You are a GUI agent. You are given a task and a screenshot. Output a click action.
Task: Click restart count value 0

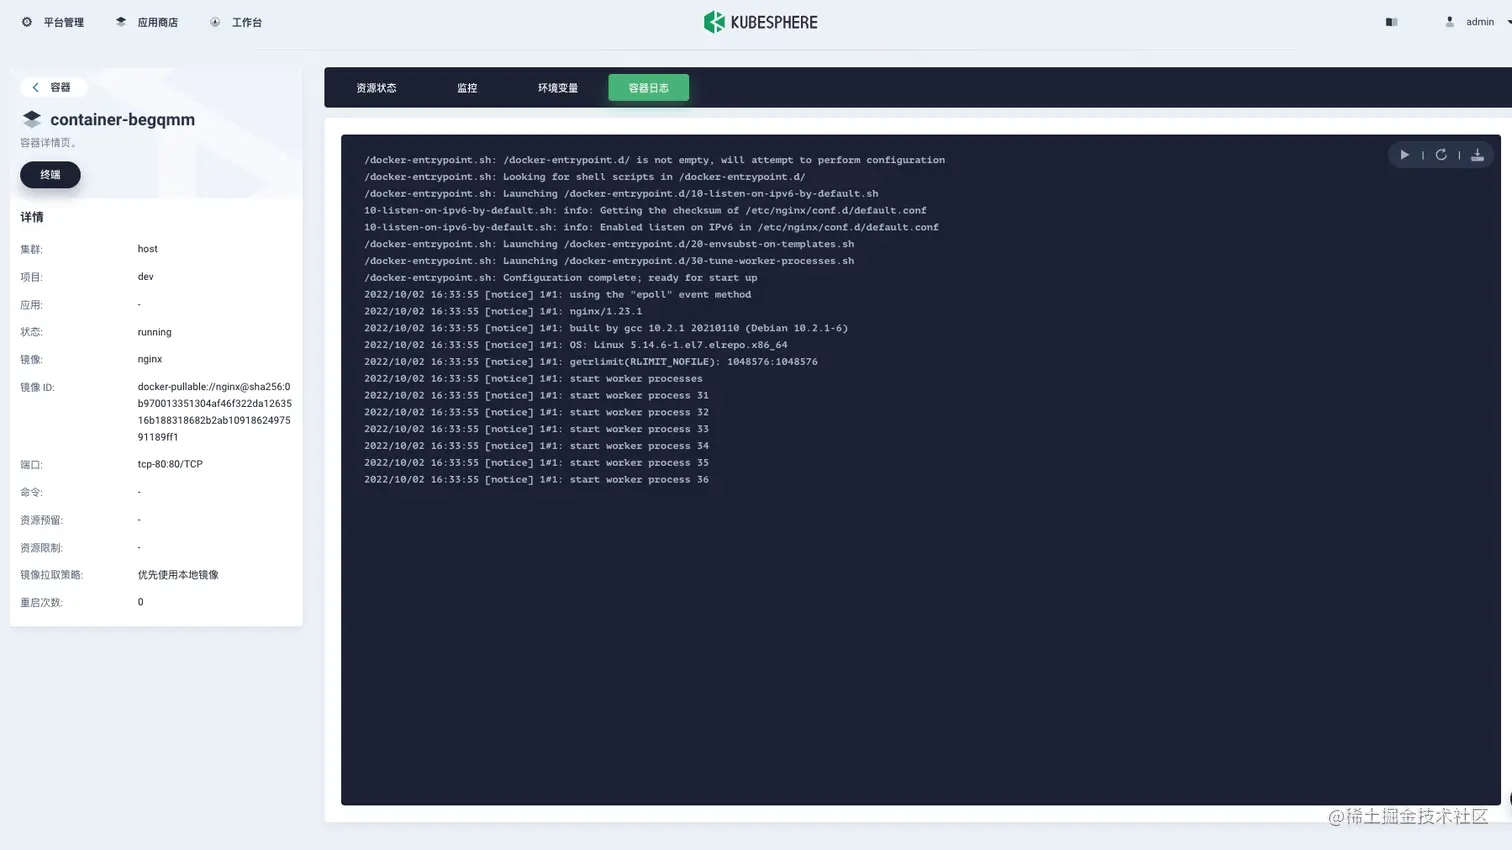(x=141, y=602)
